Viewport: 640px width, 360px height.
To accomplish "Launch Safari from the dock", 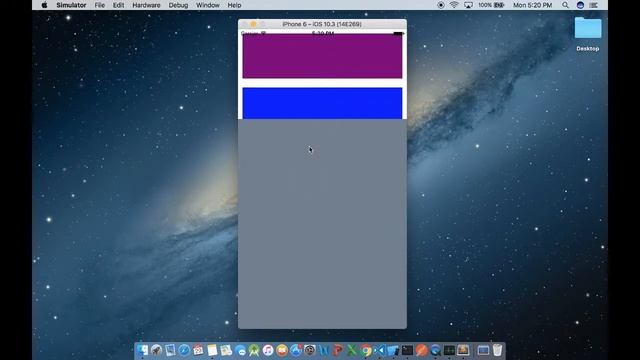I will (x=184, y=350).
